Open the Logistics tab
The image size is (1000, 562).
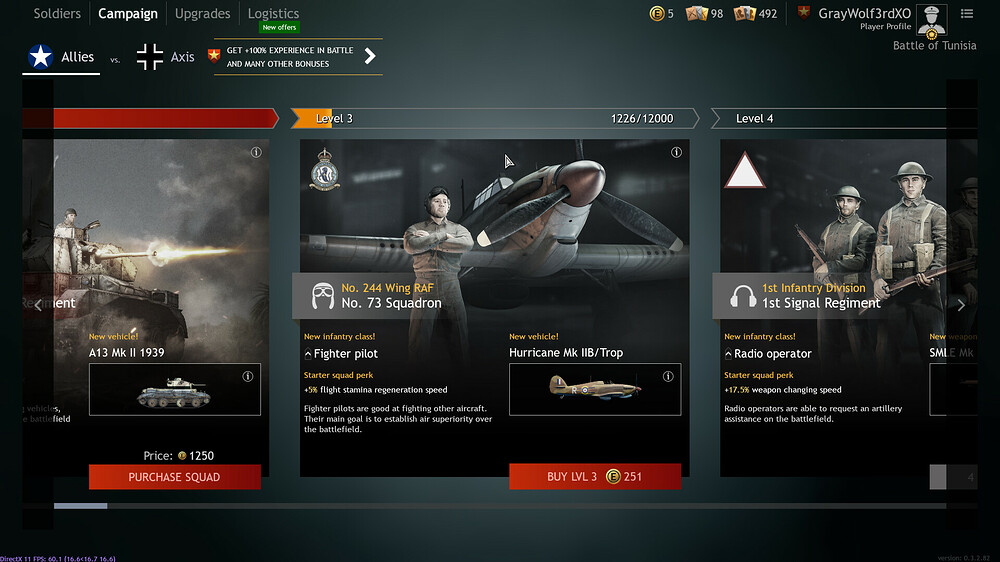pos(273,13)
